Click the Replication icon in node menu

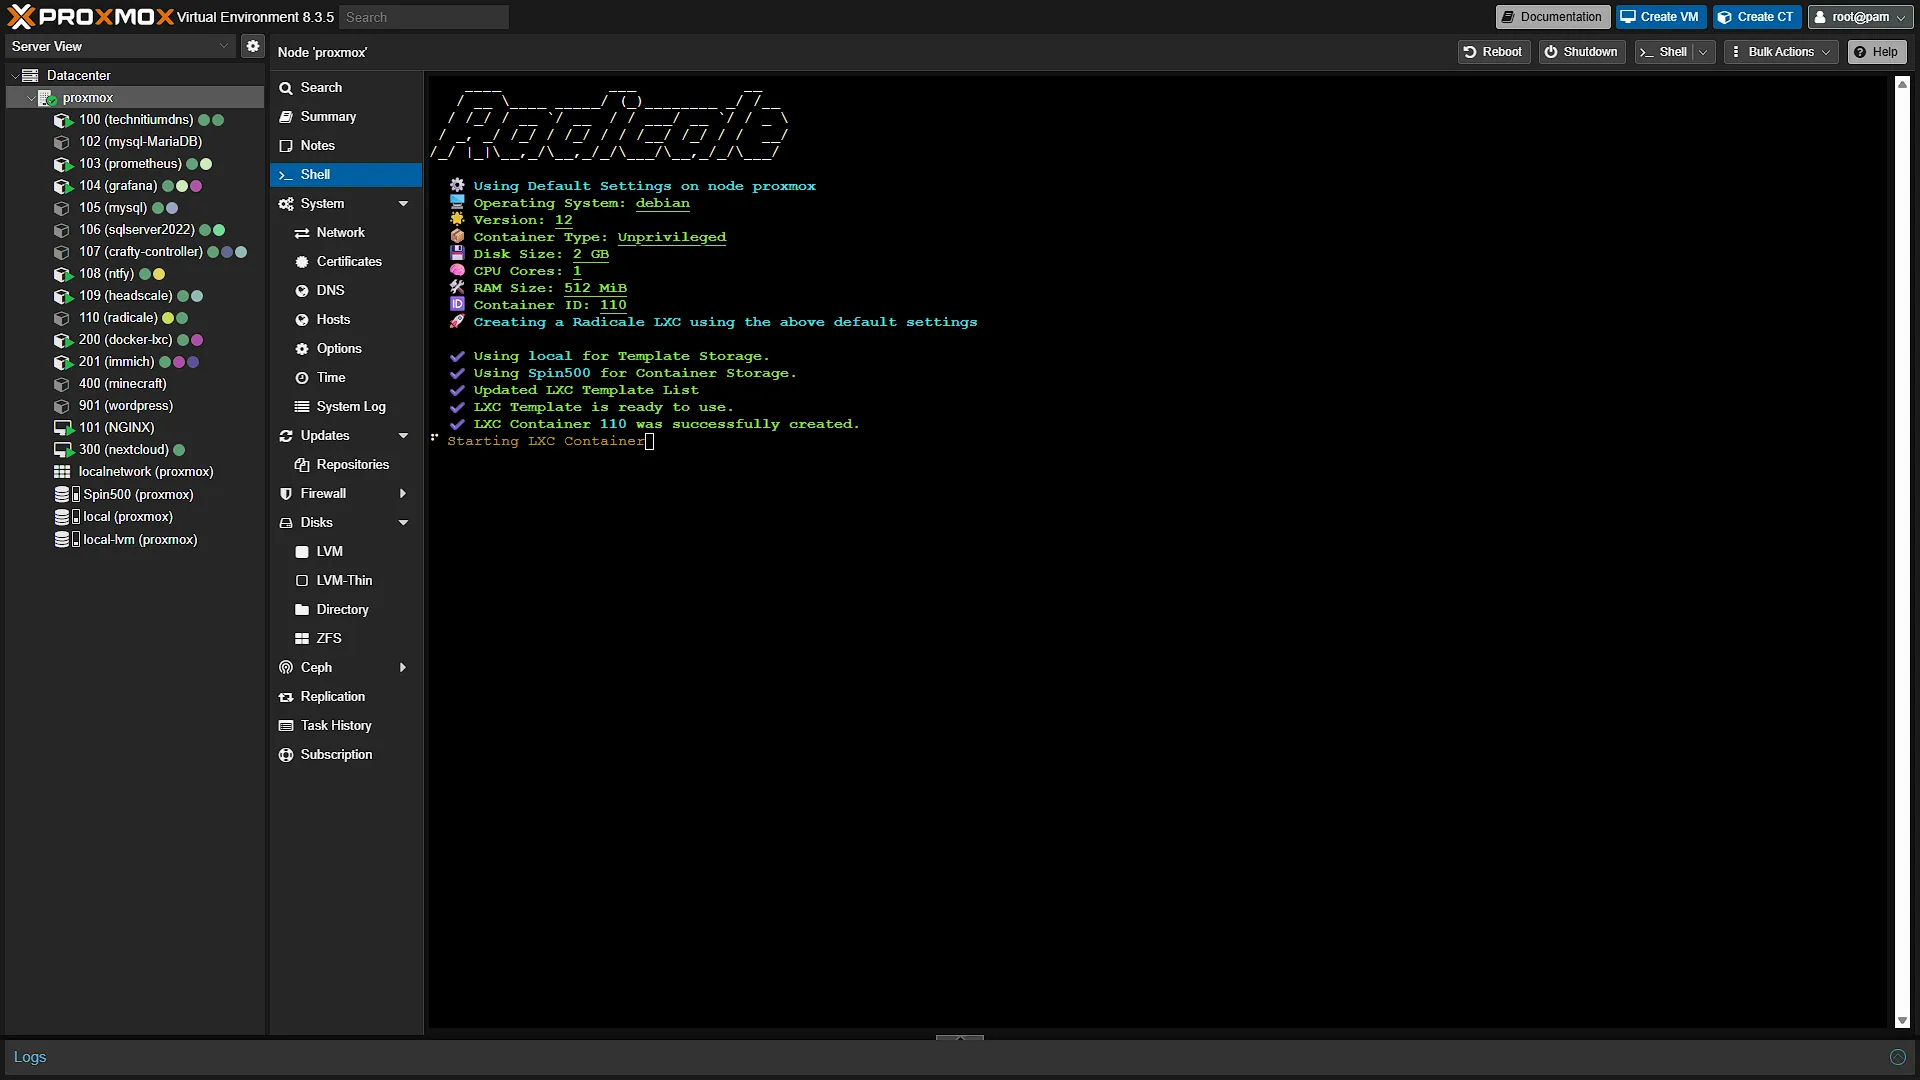tap(286, 697)
